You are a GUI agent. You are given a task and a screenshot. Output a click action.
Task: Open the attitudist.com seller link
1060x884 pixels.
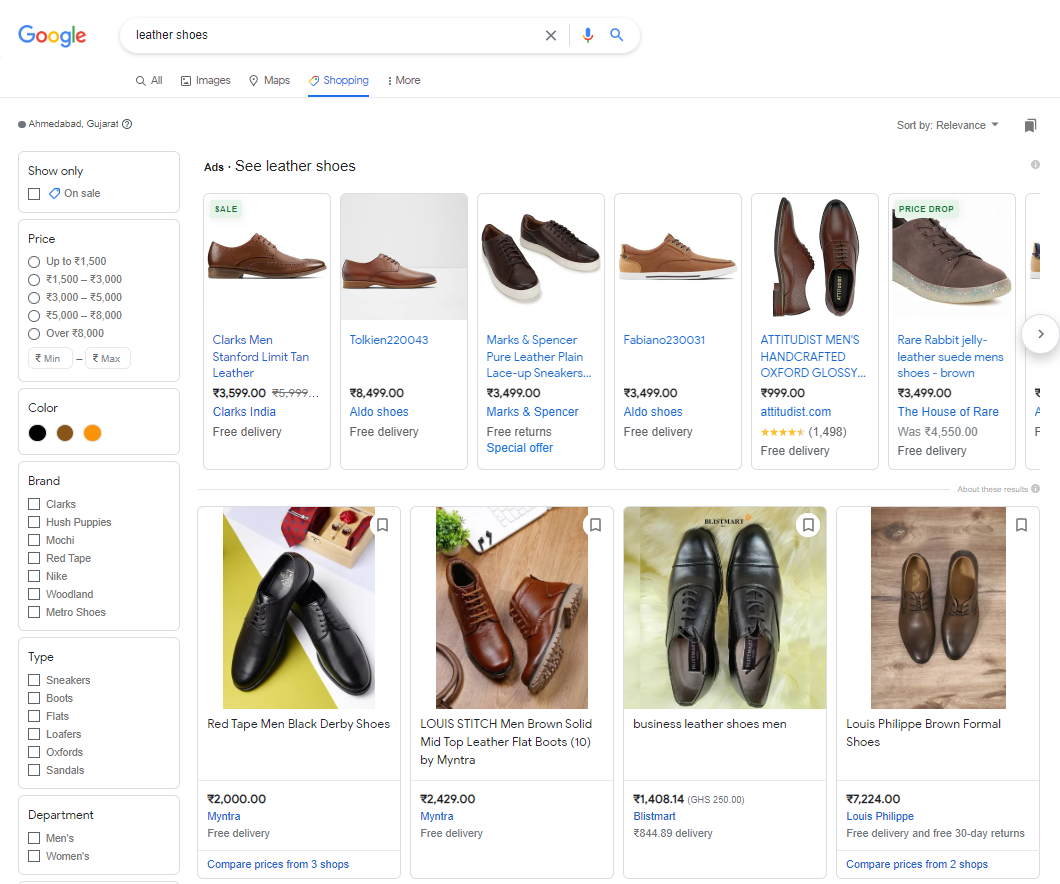pos(796,412)
